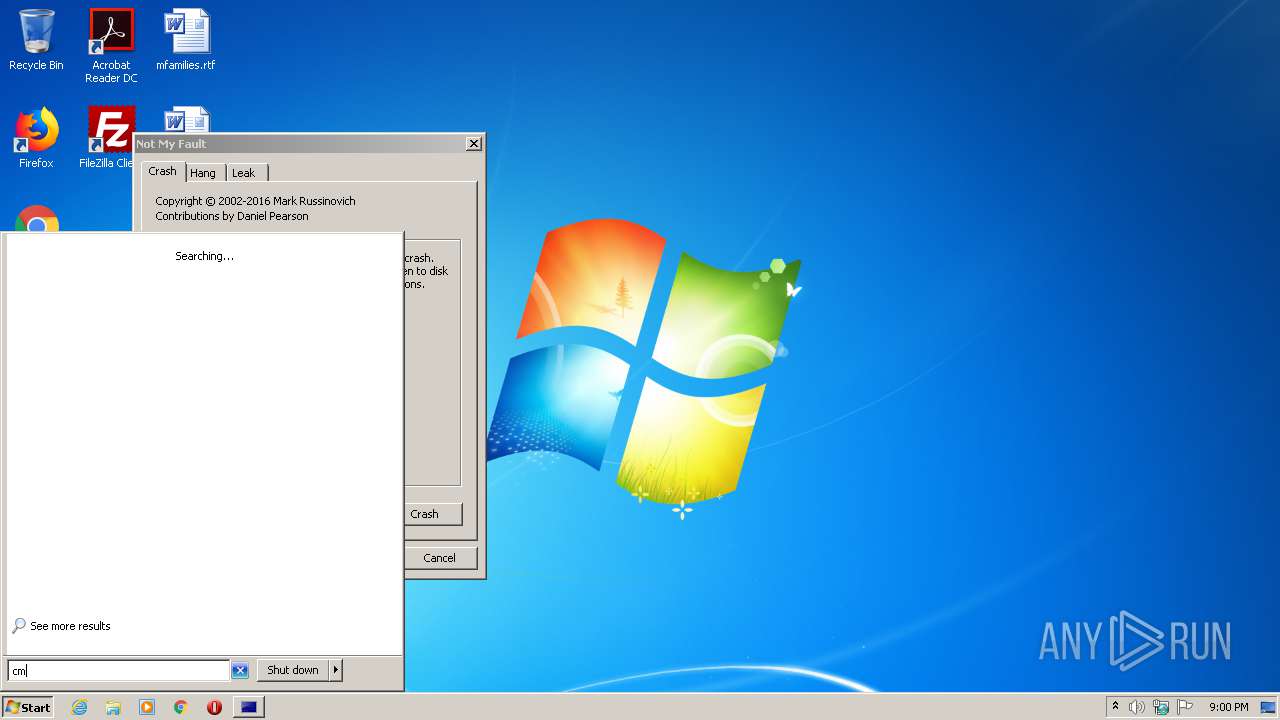1280x720 pixels.
Task: Show hidden tray icons
Action: pyautogui.click(x=1115, y=707)
